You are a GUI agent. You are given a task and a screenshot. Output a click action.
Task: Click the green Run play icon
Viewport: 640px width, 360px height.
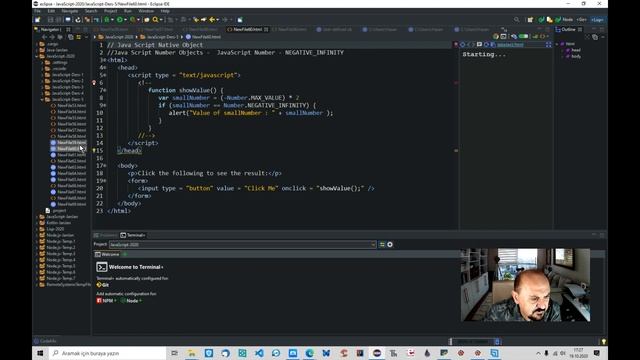click(x=120, y=20)
